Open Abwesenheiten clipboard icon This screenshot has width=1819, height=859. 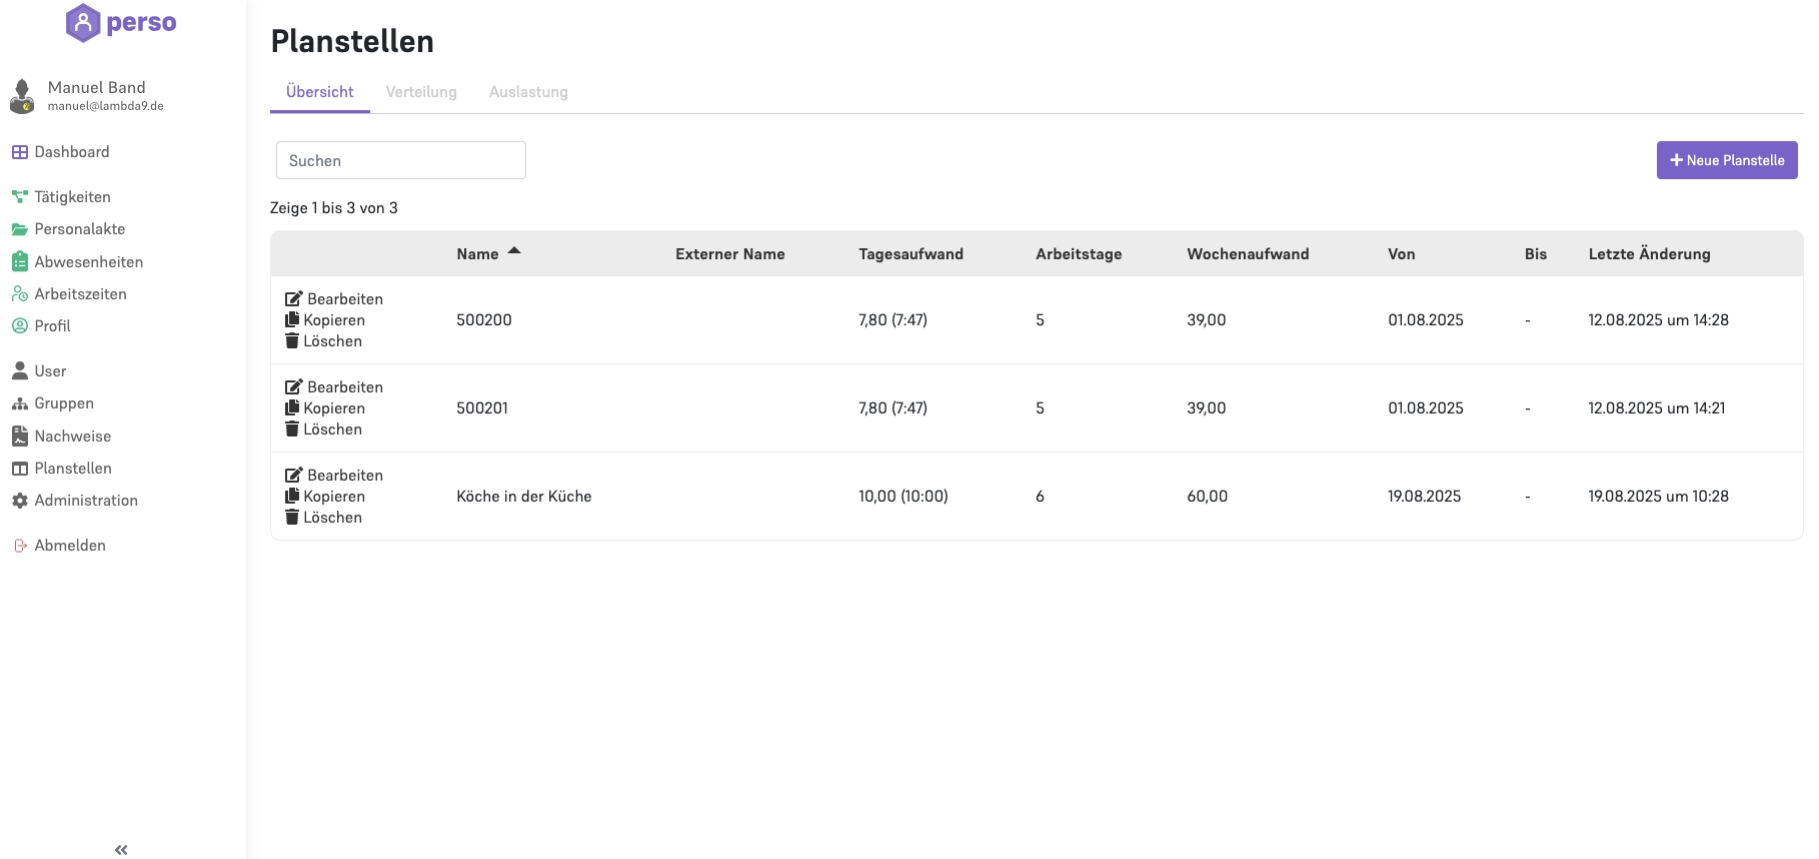20,262
